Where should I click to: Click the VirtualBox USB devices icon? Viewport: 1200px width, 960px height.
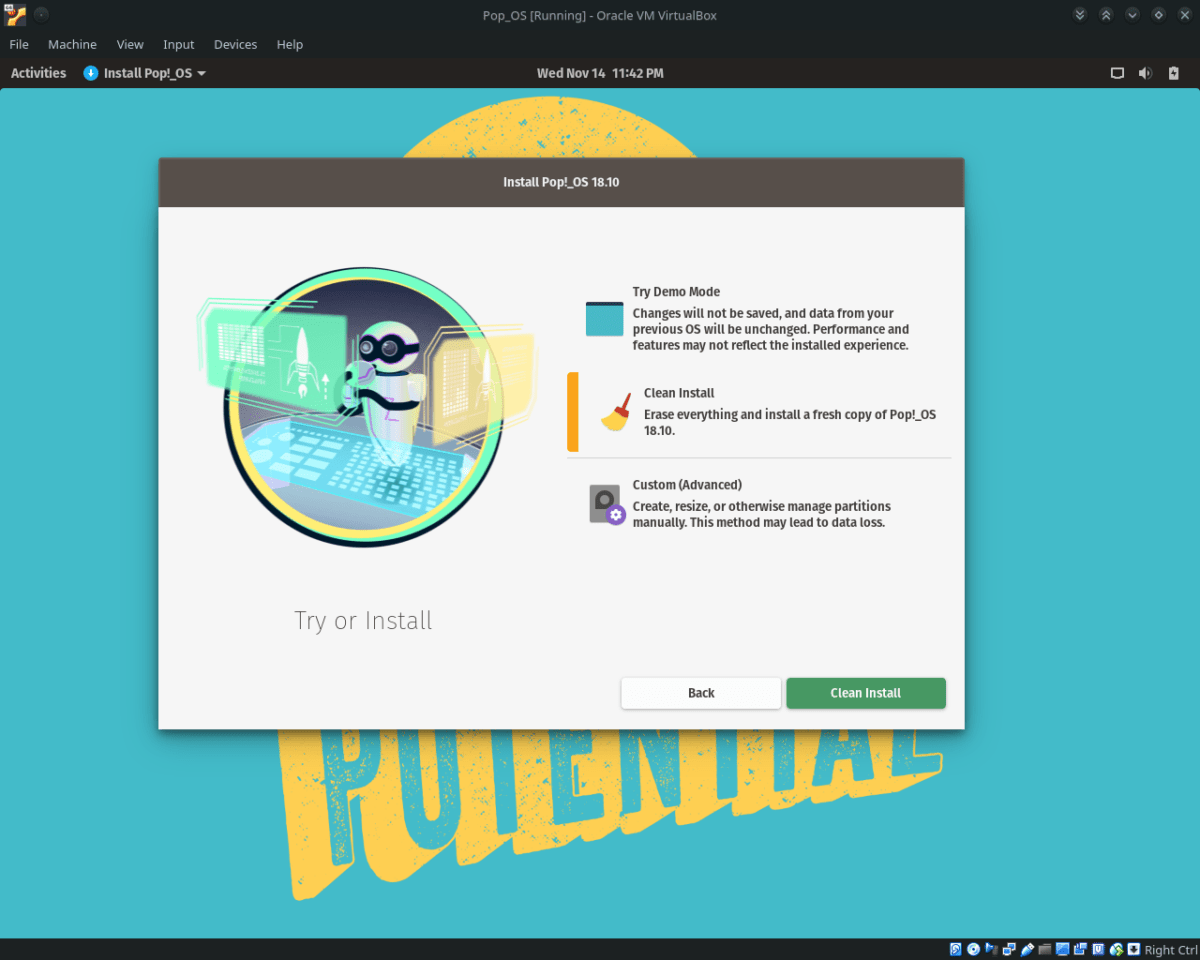point(1027,949)
